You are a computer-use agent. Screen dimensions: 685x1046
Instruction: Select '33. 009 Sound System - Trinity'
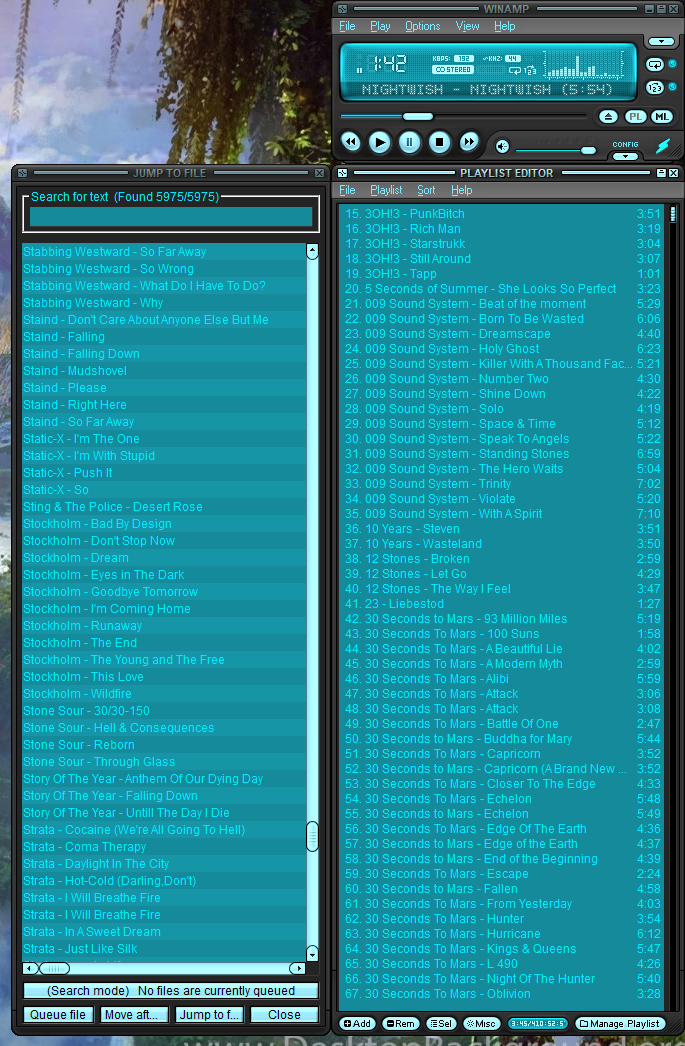[503, 484]
